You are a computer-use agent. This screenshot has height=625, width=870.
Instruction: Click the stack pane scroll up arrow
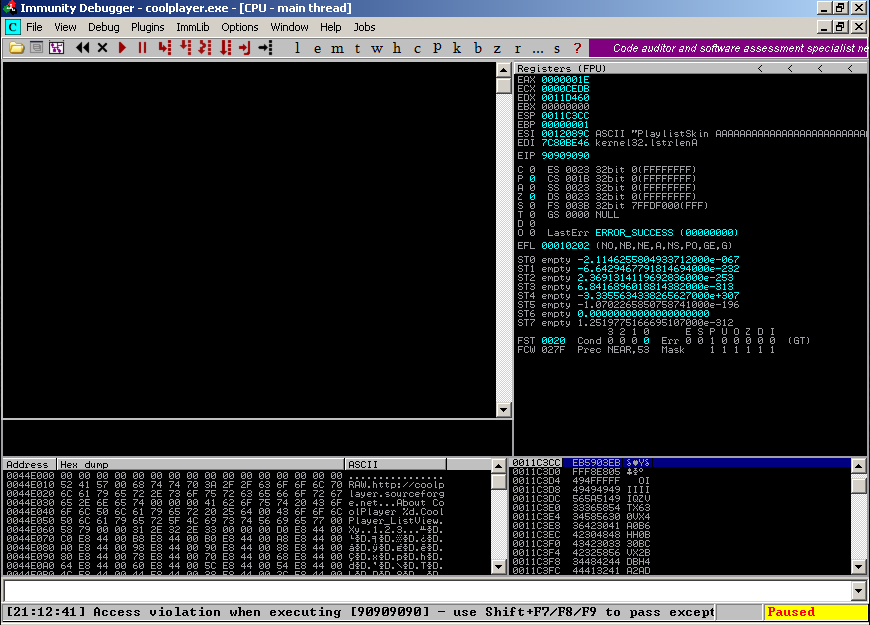pyautogui.click(x=858, y=466)
